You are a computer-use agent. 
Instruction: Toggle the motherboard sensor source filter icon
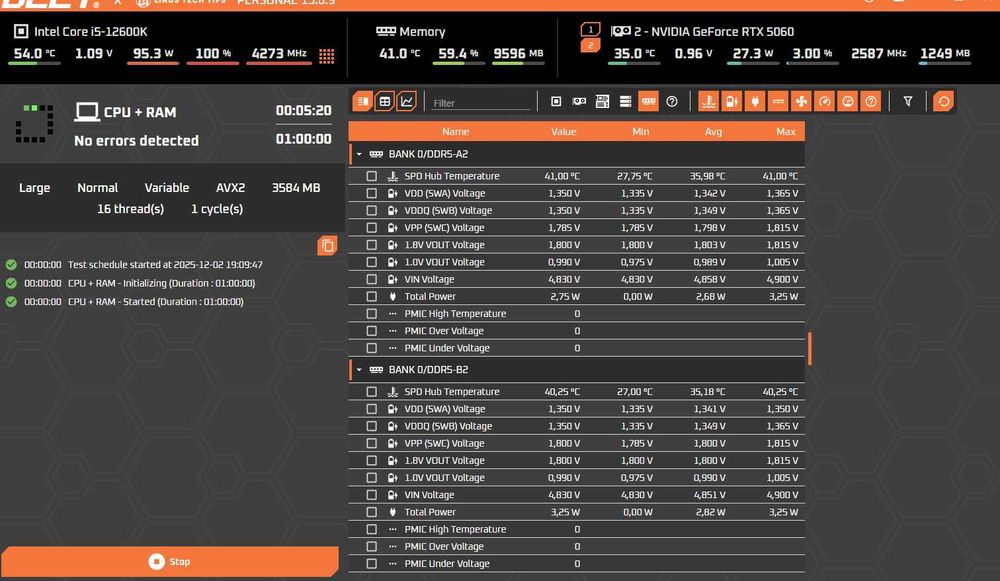point(602,101)
